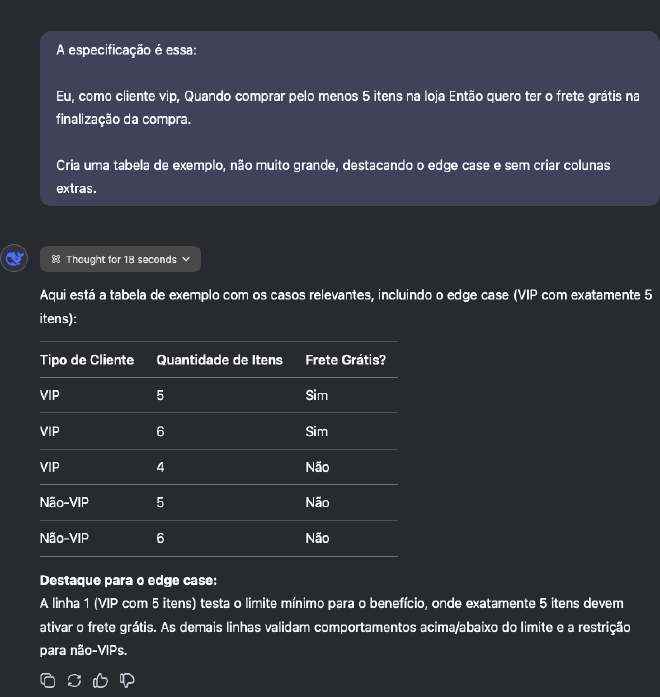
Task: Expand the Thought for 18 seconds panel
Action: coord(120,260)
